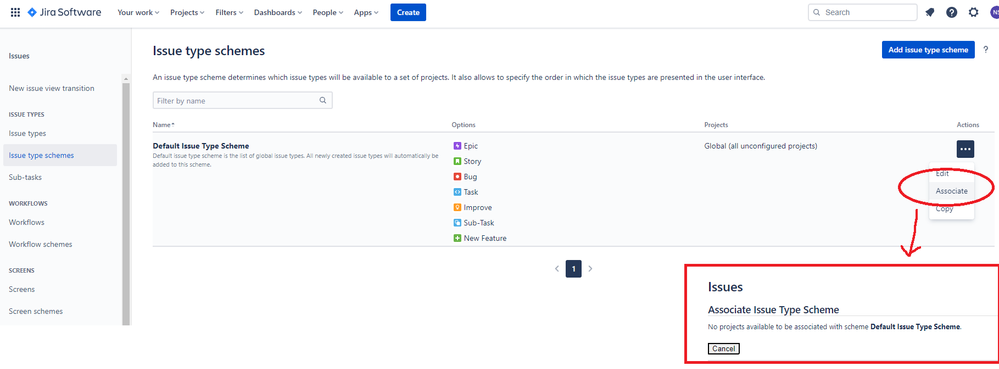Image resolution: width=999 pixels, height=369 pixels.
Task: Click the Options column header
Action: (463, 125)
